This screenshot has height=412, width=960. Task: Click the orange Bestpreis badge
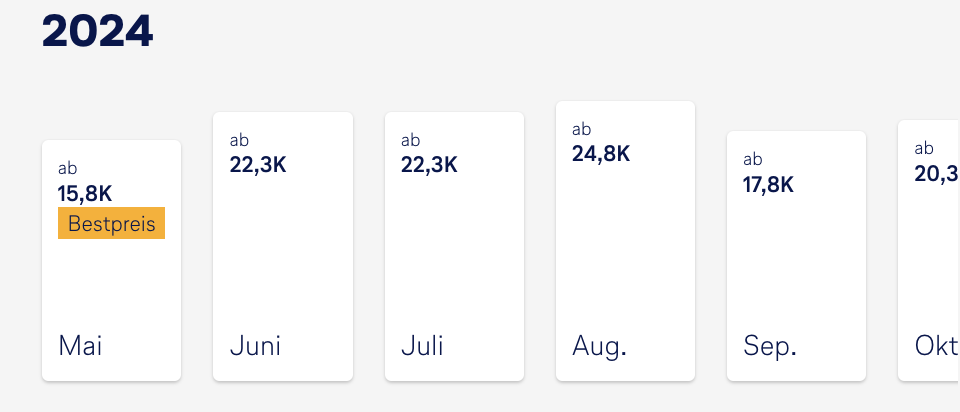pos(111,224)
